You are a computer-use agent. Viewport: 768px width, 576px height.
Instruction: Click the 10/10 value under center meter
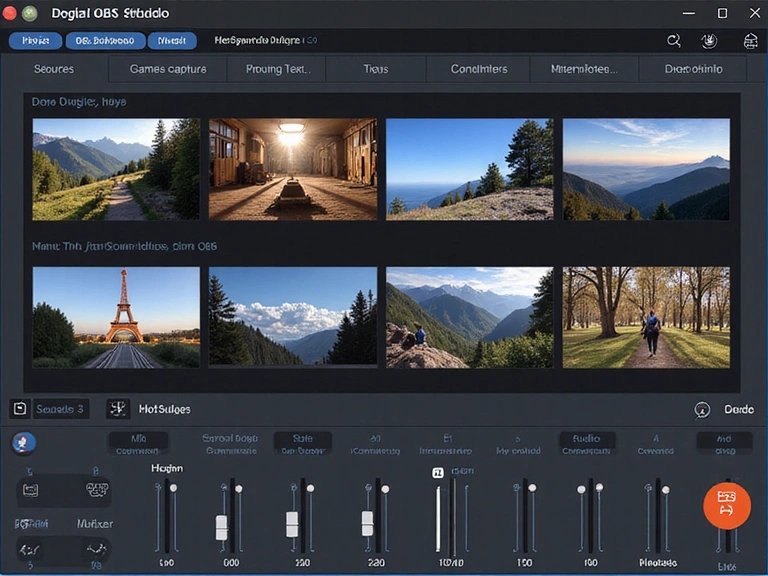(451, 563)
